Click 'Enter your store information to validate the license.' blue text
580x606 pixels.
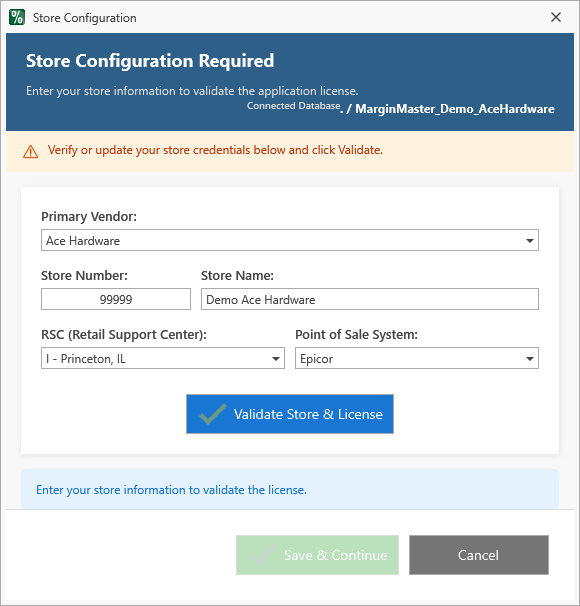171,490
